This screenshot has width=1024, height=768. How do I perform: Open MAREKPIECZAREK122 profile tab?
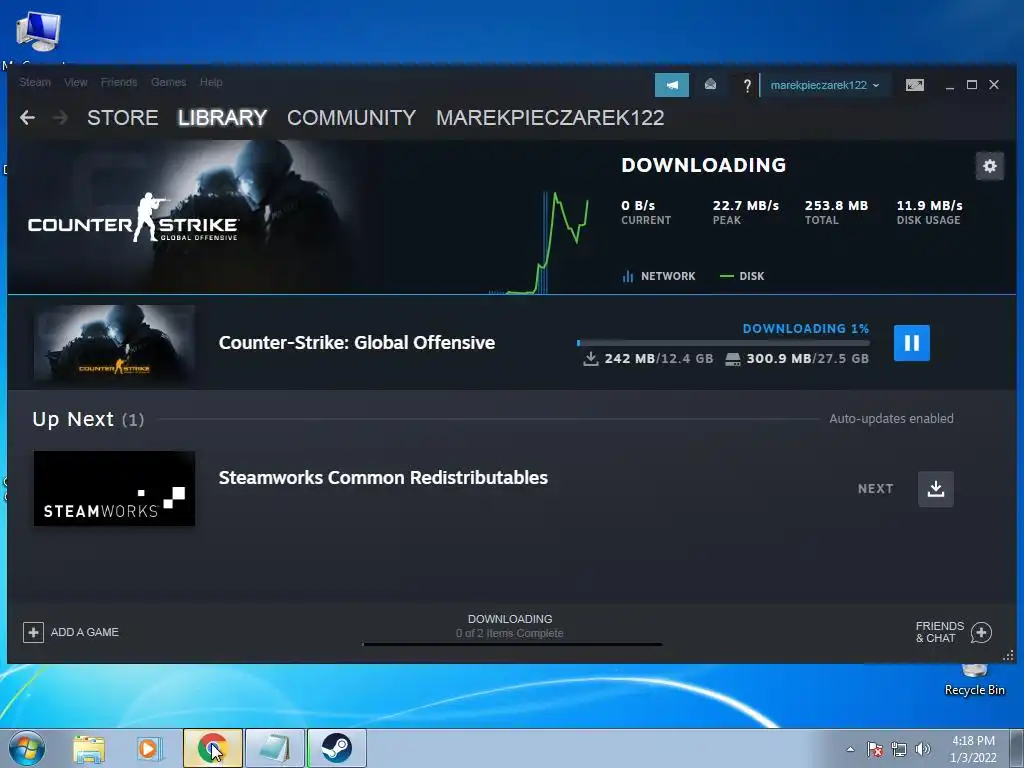pos(550,118)
